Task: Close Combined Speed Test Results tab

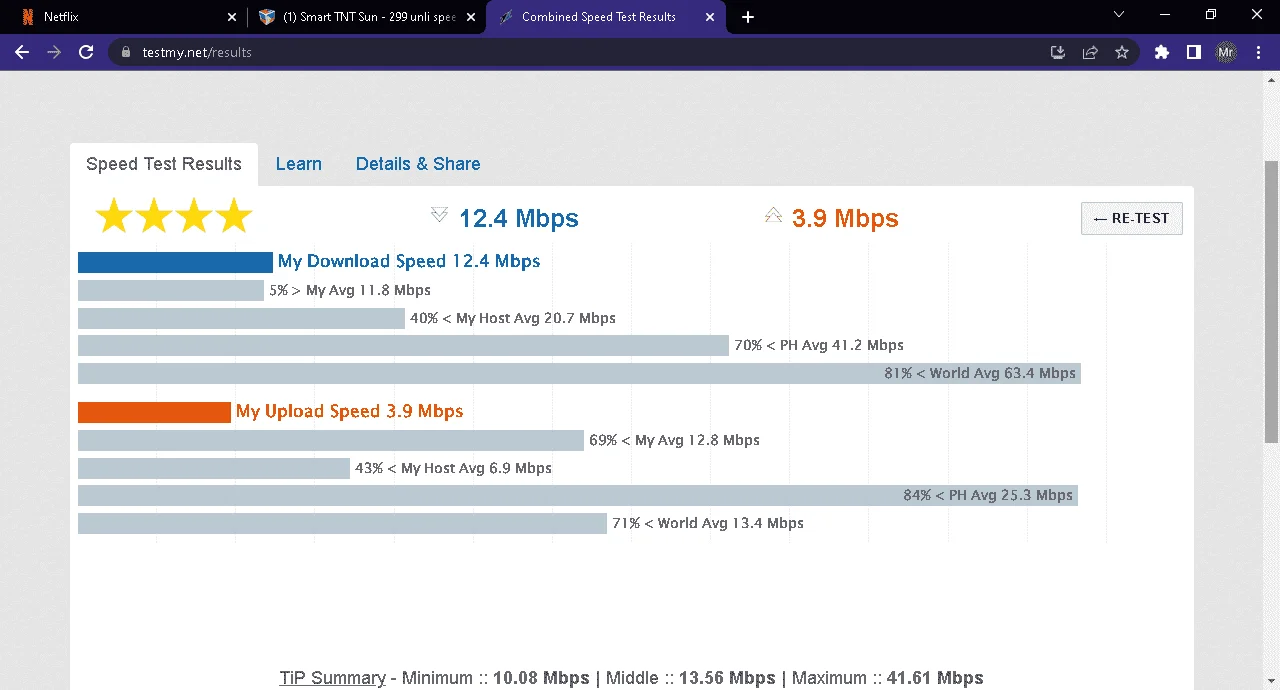Action: click(710, 17)
